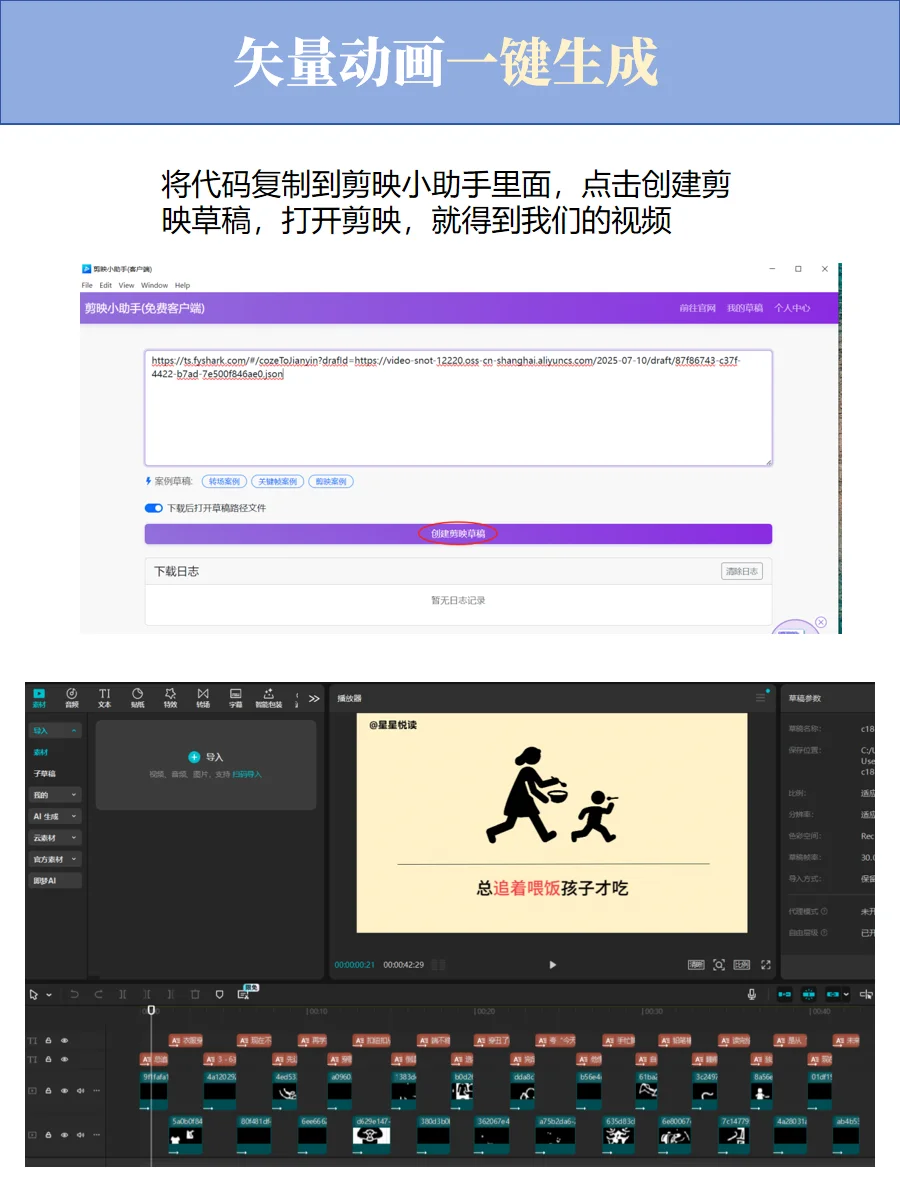Open the 清晰 quality setting in the player
Image resolution: width=900 pixels, height=1200 pixels.
(696, 965)
